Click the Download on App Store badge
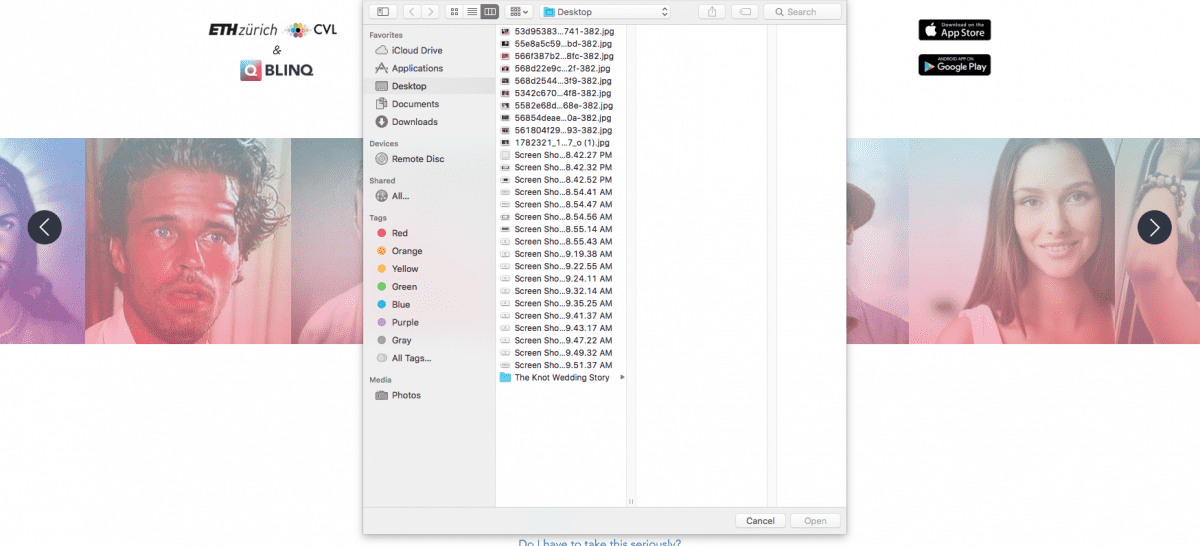This screenshot has width=1200, height=546. [x=954, y=30]
